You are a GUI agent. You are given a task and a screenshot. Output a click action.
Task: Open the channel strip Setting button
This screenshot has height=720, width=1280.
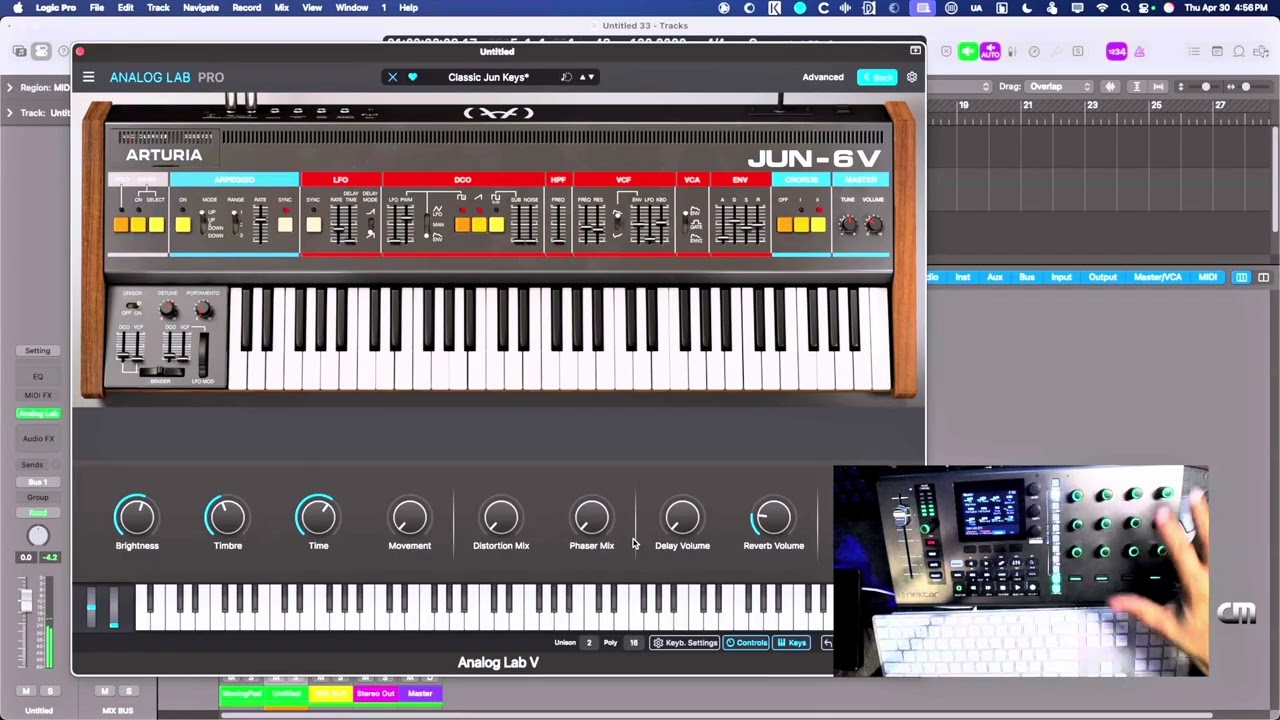[37, 351]
